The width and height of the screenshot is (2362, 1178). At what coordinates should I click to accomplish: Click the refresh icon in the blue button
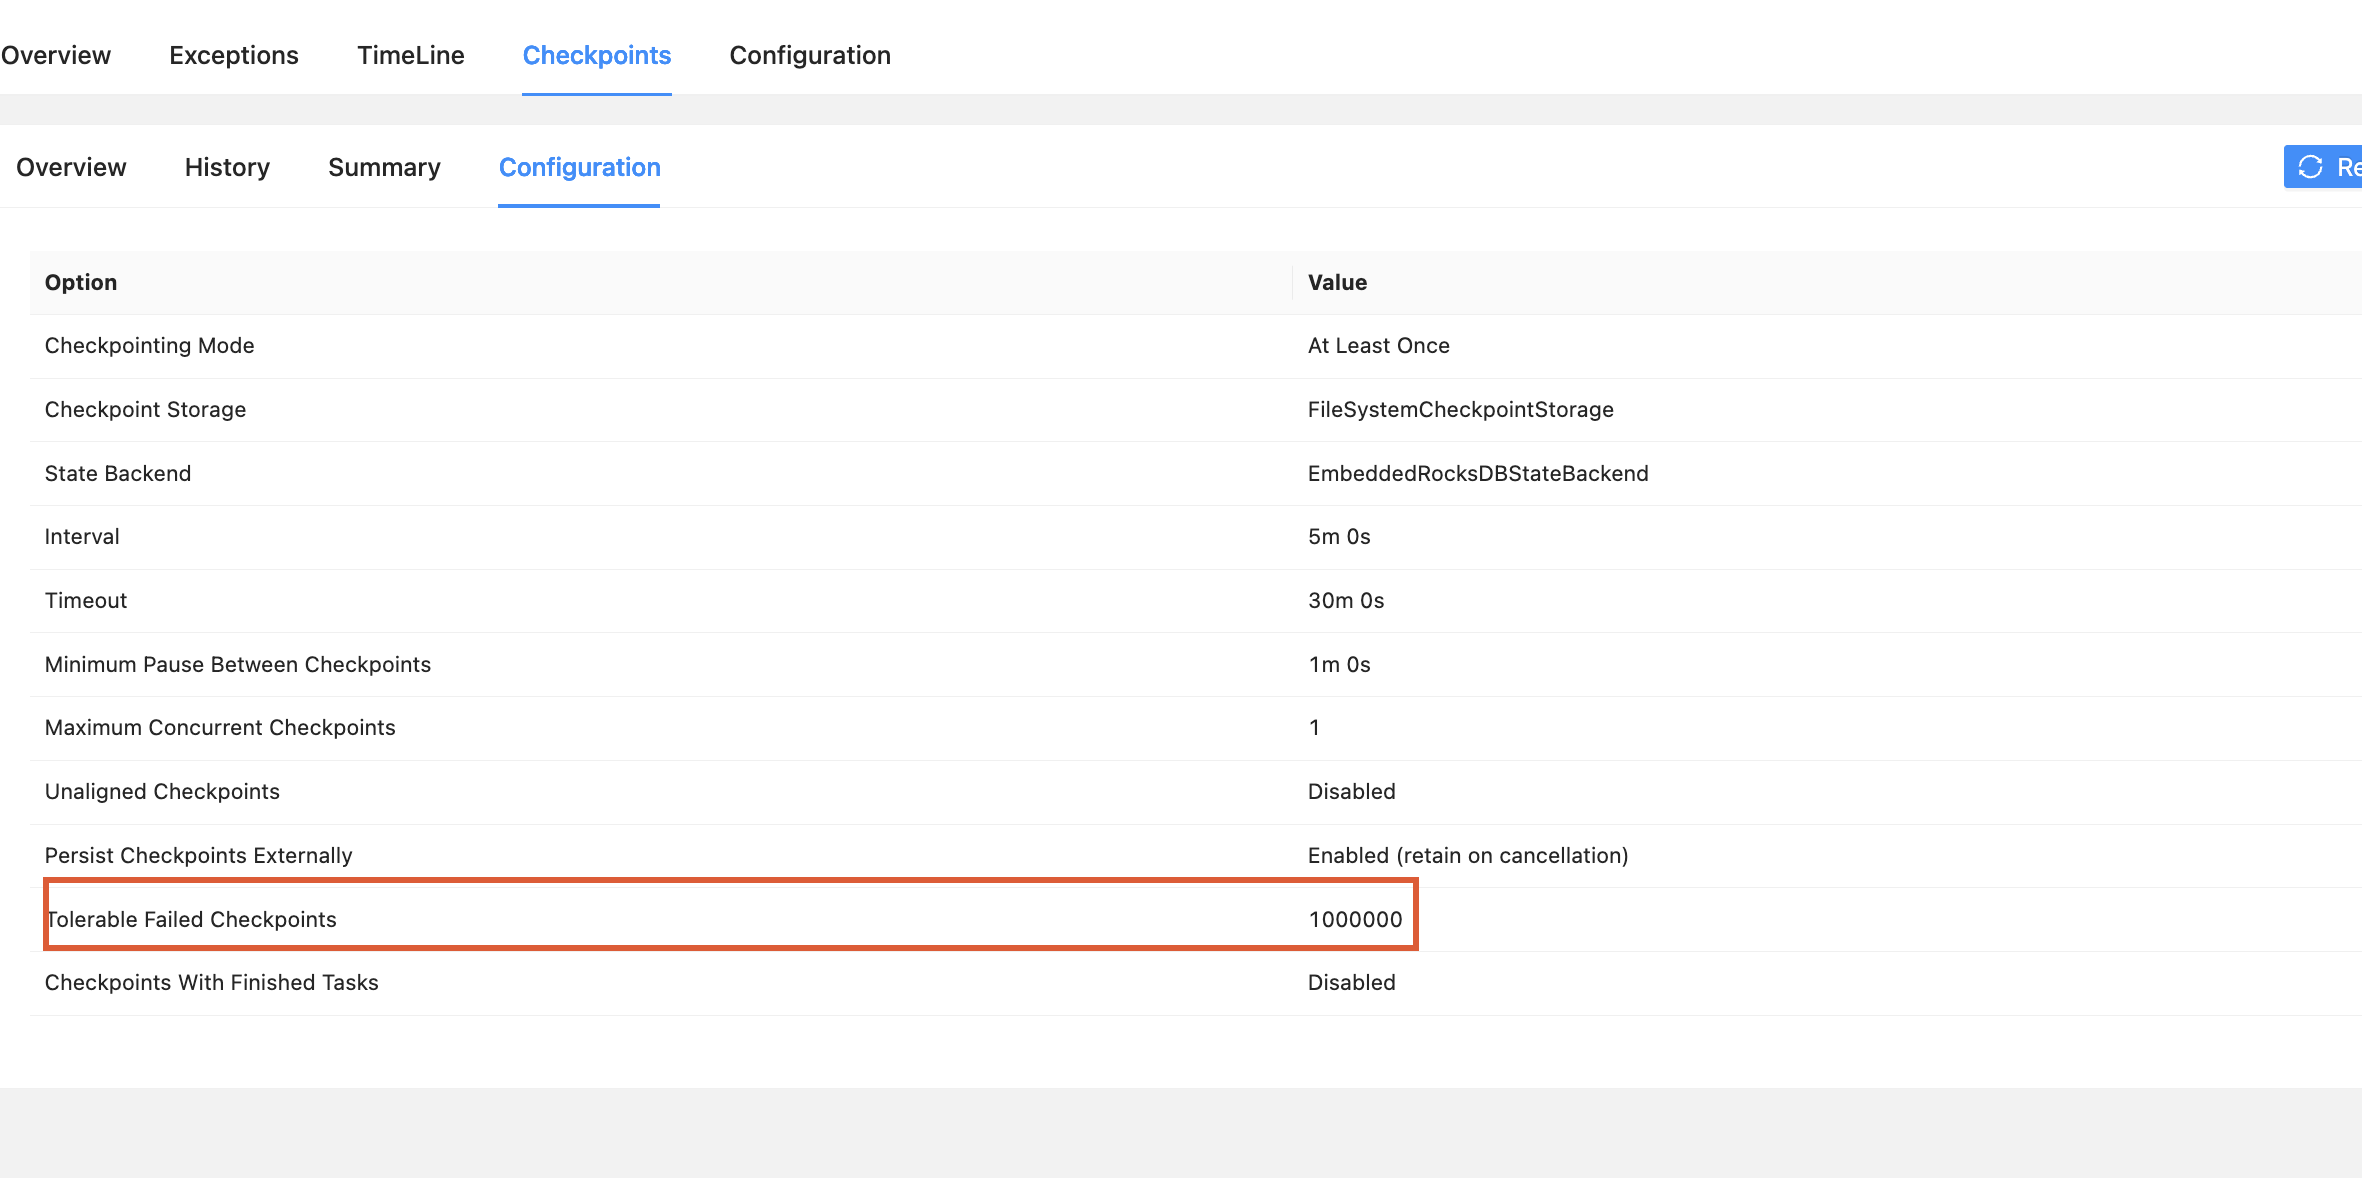[x=2310, y=167]
